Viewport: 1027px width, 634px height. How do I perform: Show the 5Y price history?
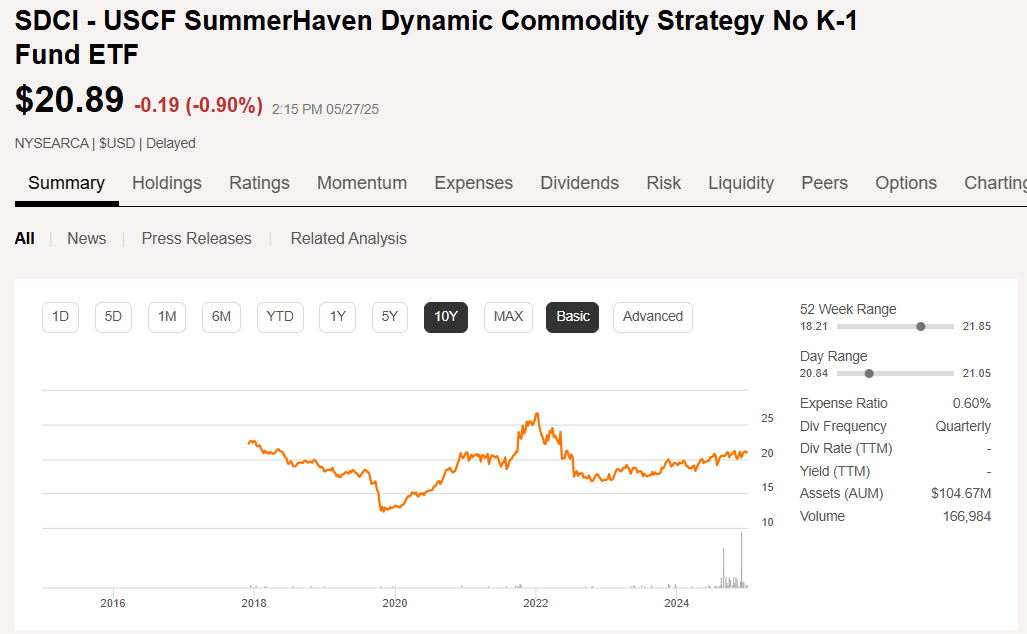point(389,317)
